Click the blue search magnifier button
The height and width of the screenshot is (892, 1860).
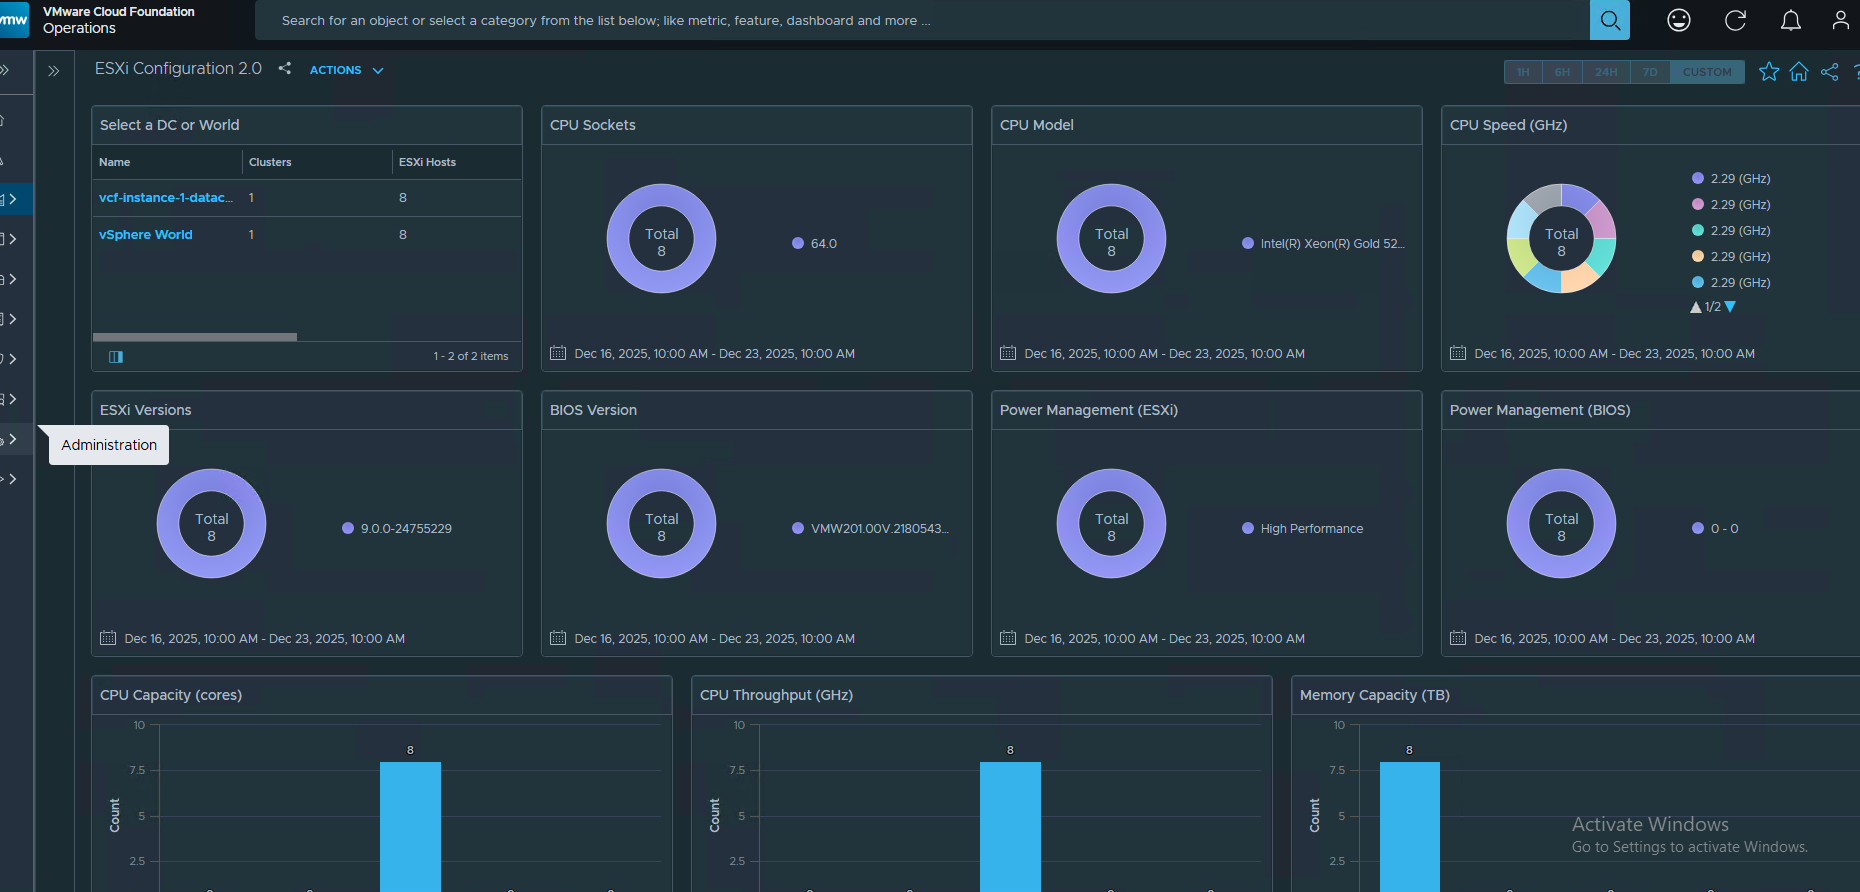coord(1609,20)
